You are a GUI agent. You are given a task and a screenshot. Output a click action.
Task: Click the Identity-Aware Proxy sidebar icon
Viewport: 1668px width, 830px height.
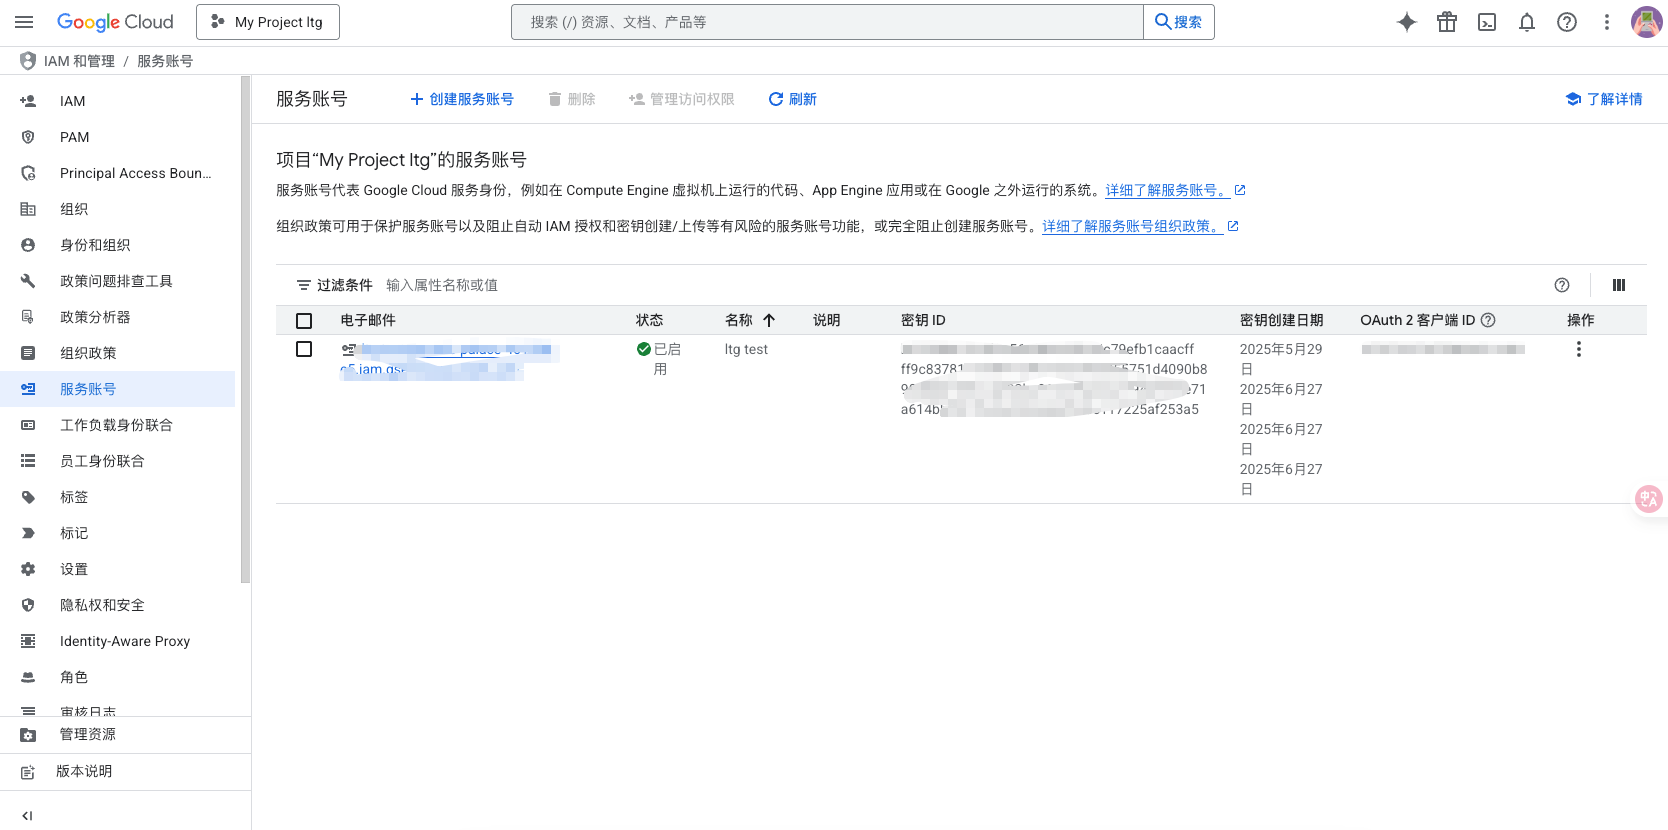[x=28, y=641]
